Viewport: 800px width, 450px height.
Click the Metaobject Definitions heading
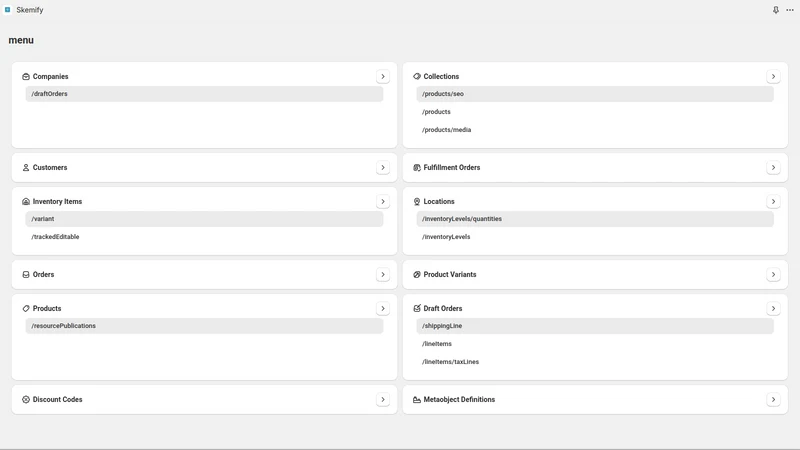tap(459, 399)
